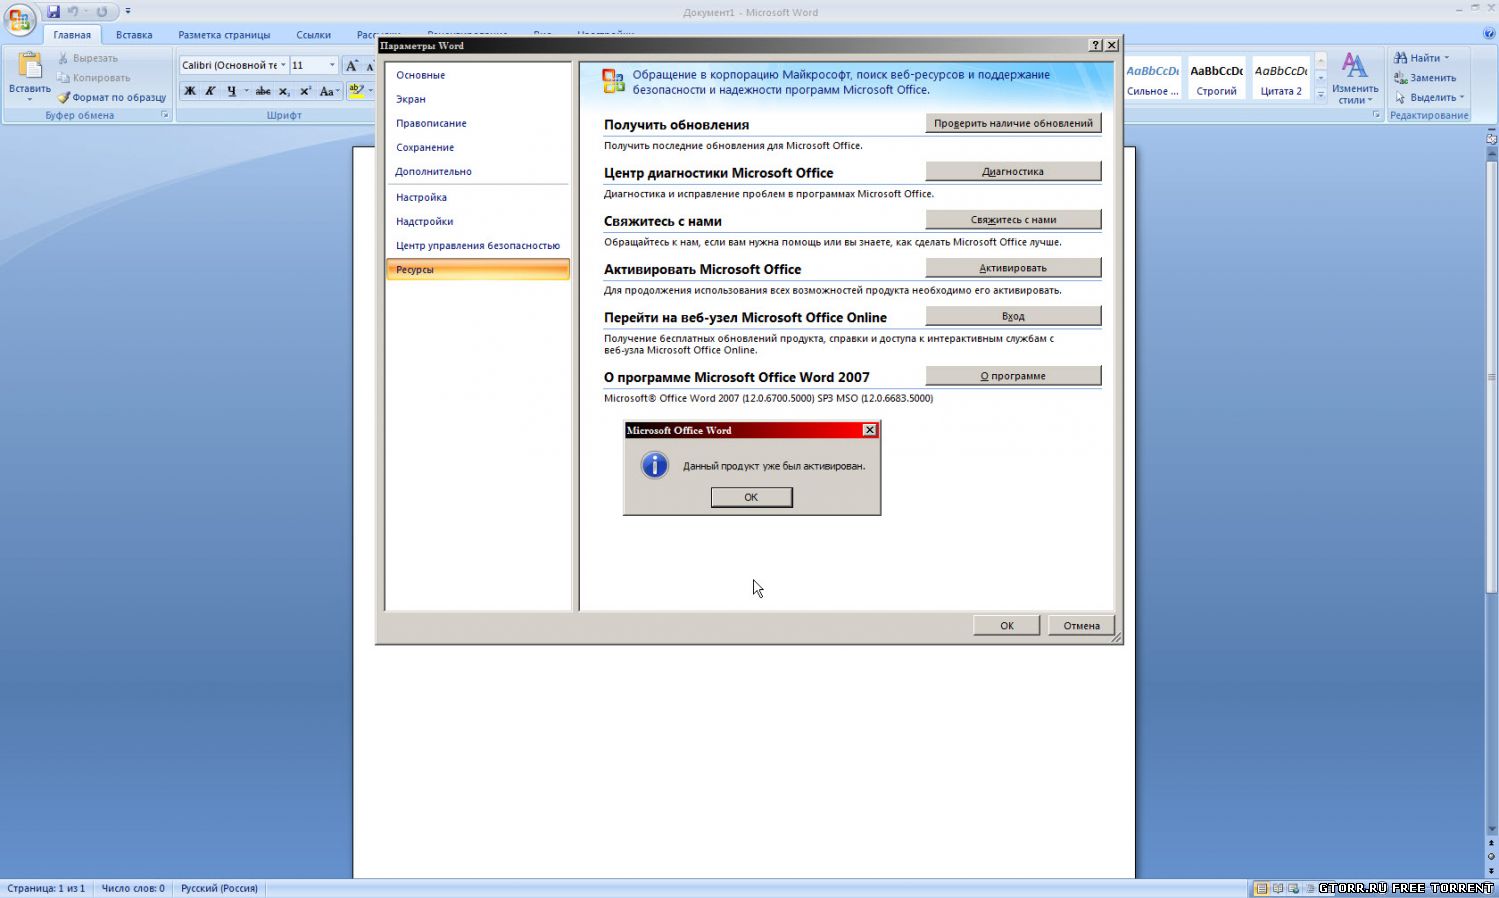The height and width of the screenshot is (898, 1499).
Task: Click the Redo icon in quick access toolbar
Action: [x=101, y=12]
